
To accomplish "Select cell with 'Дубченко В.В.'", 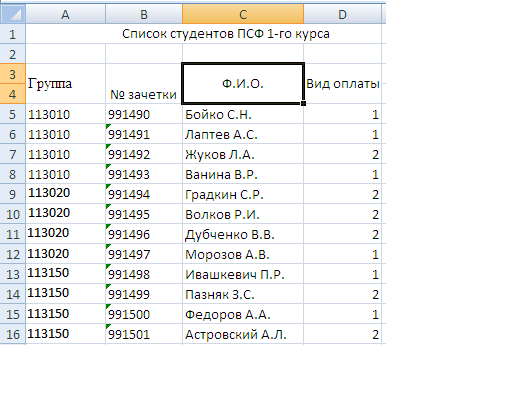I will point(243,234).
